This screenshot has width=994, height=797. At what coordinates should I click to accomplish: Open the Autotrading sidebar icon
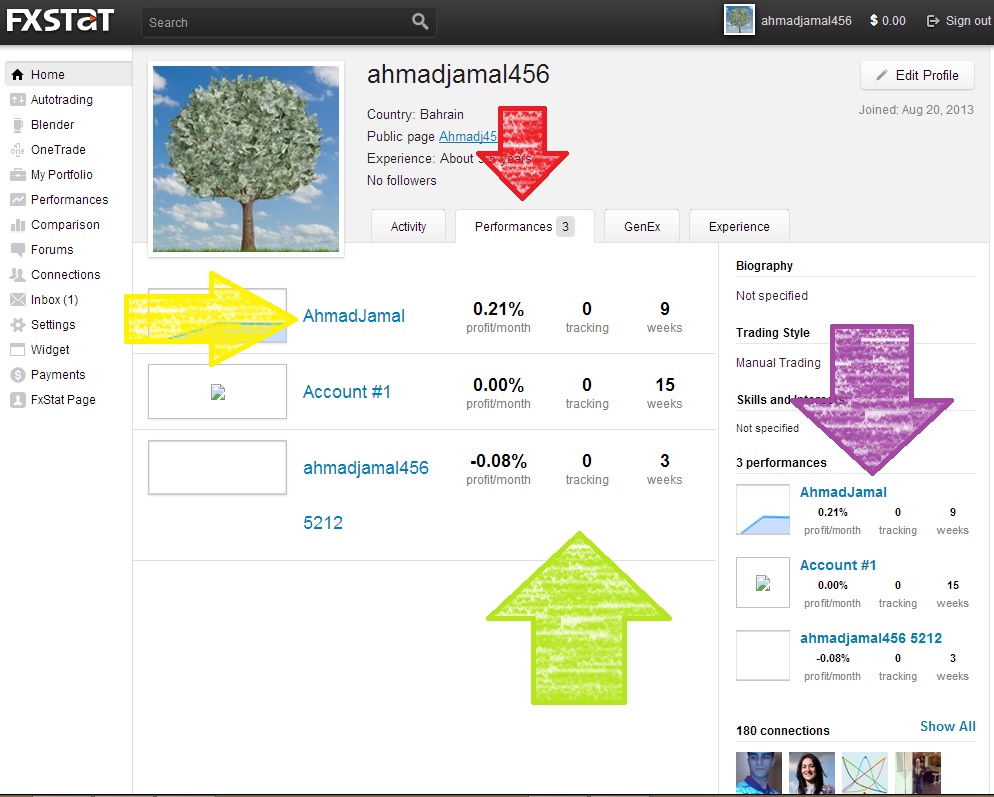[x=17, y=100]
